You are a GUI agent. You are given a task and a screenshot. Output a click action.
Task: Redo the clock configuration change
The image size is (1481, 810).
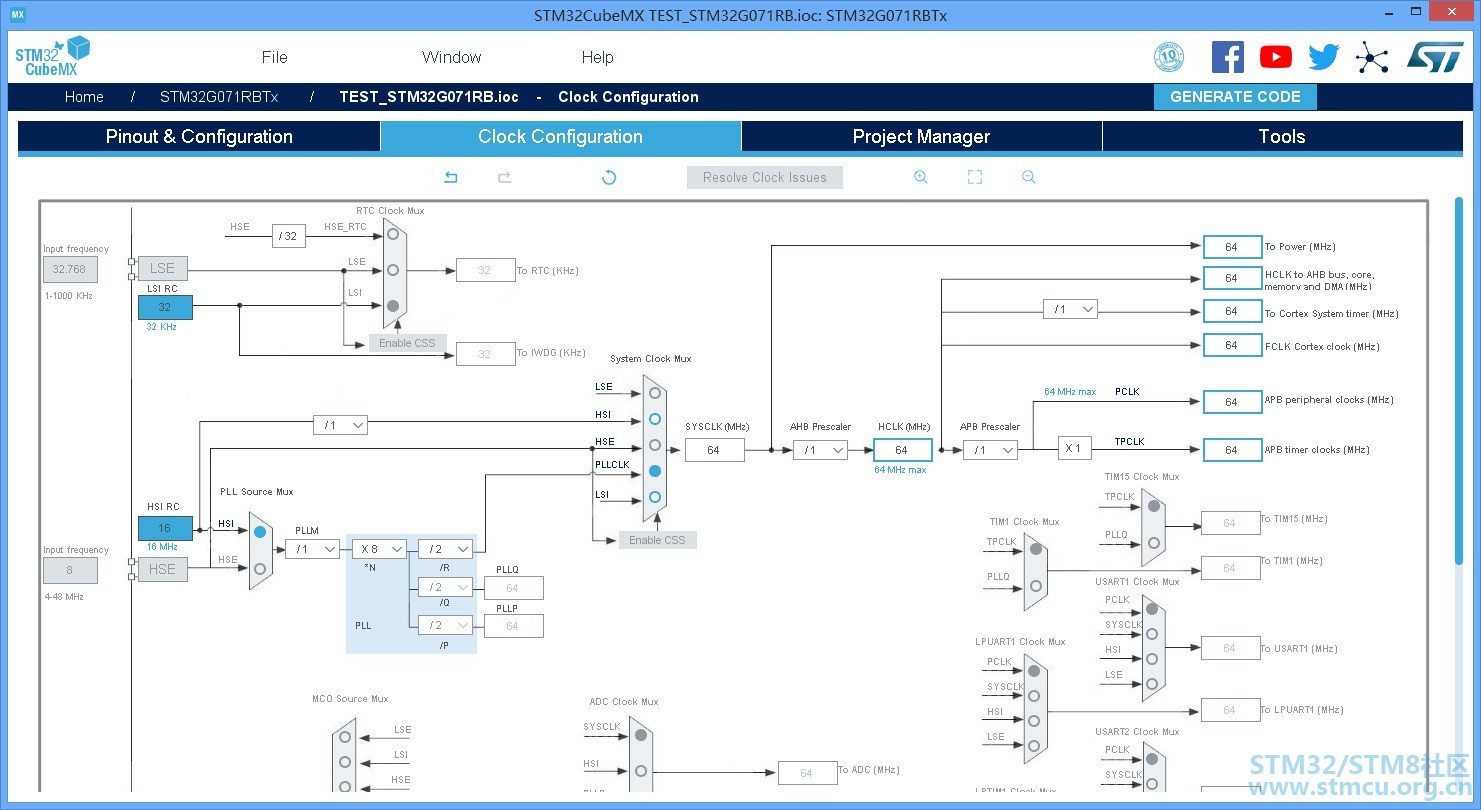(505, 177)
